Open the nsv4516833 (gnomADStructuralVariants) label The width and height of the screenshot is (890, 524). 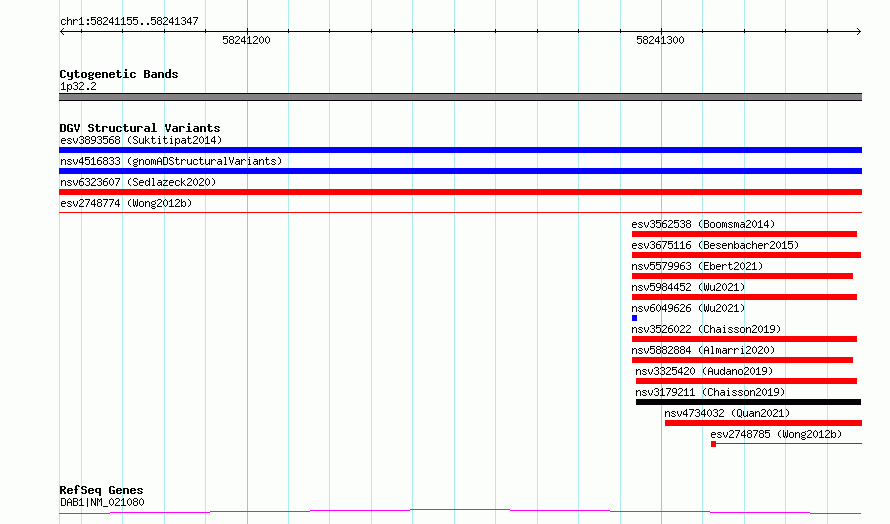point(171,161)
